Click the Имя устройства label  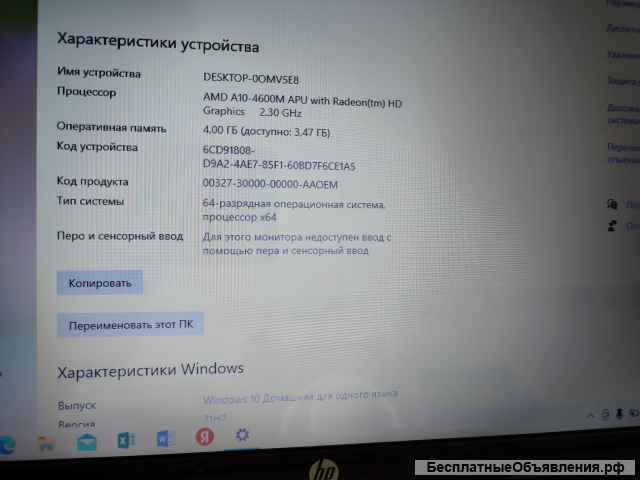point(99,73)
